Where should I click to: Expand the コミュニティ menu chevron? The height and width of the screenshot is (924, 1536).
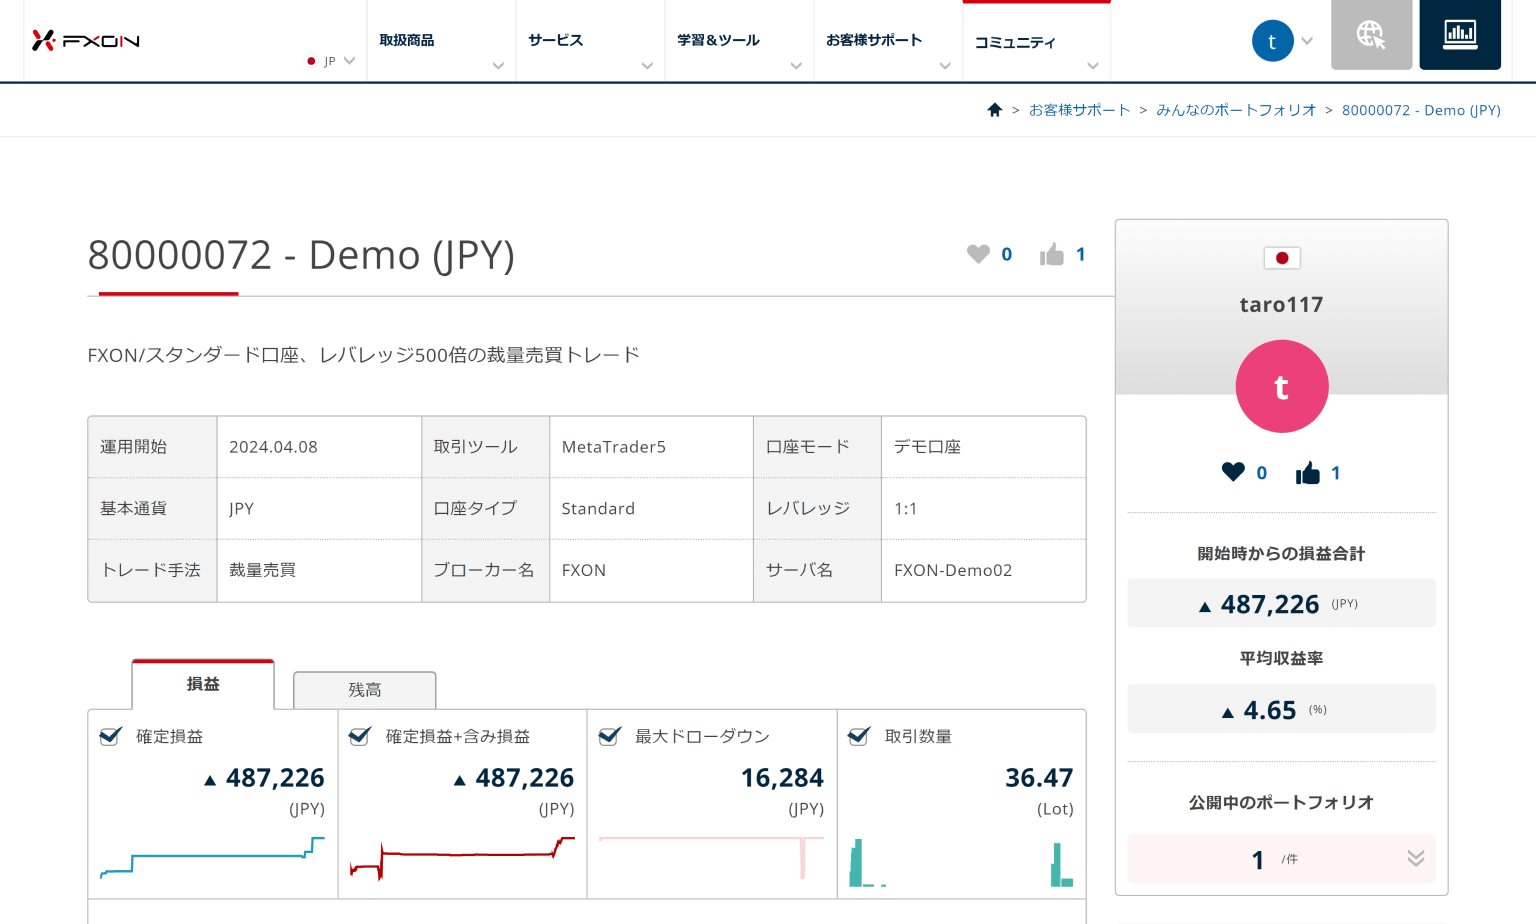[x=1093, y=66]
